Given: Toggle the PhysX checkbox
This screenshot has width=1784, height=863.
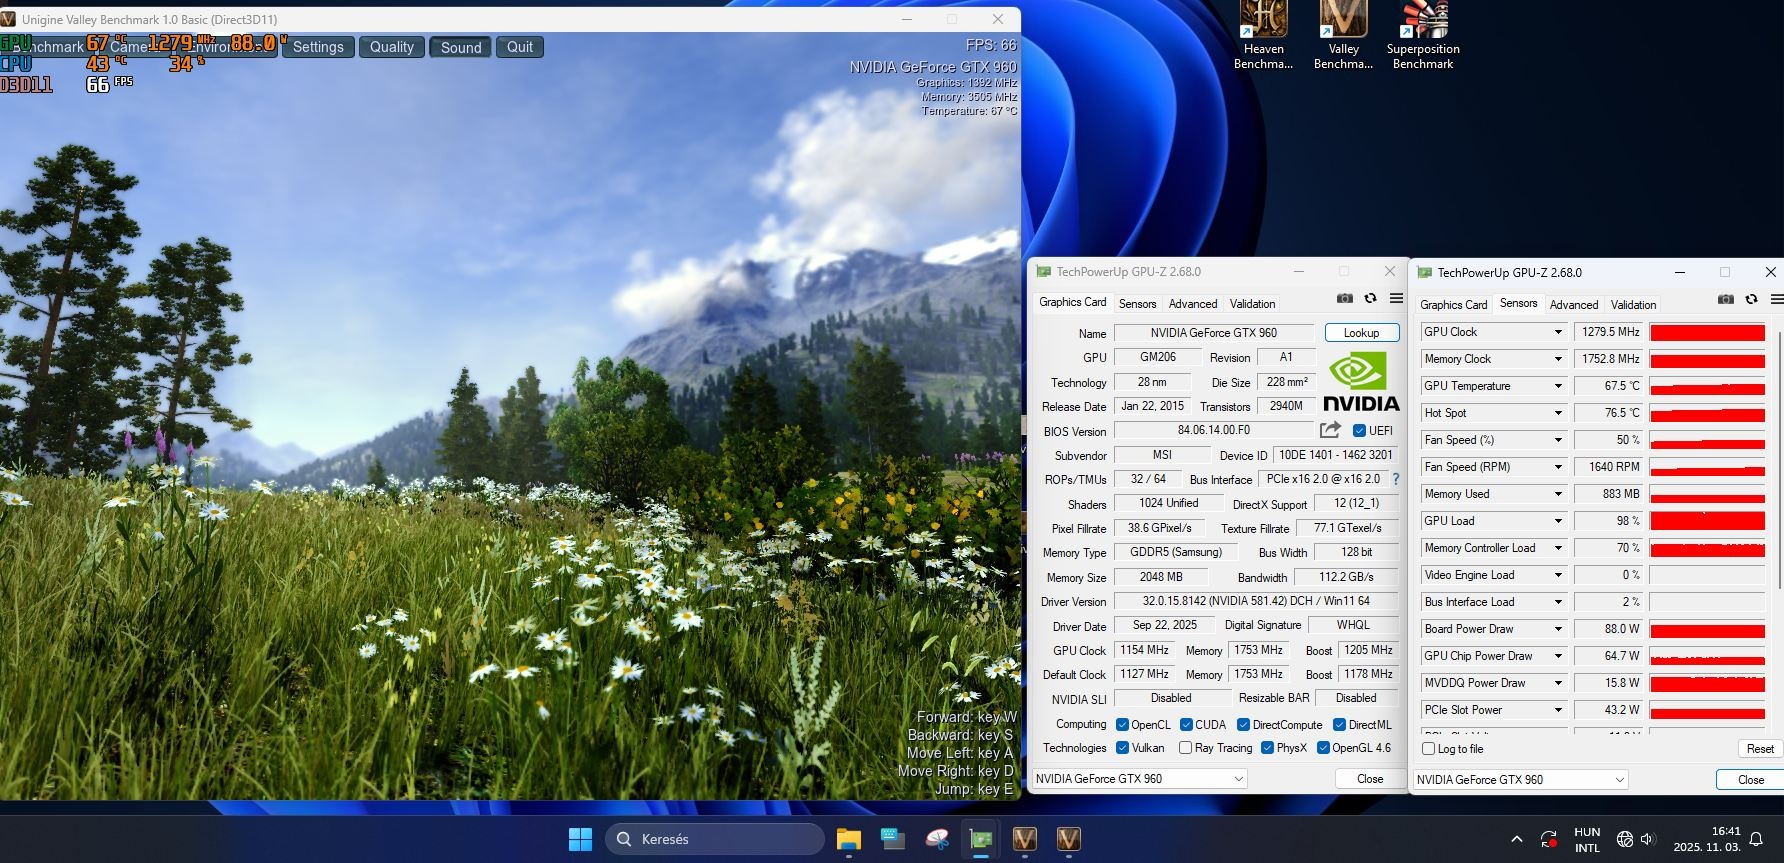Looking at the screenshot, I should click(x=1267, y=748).
